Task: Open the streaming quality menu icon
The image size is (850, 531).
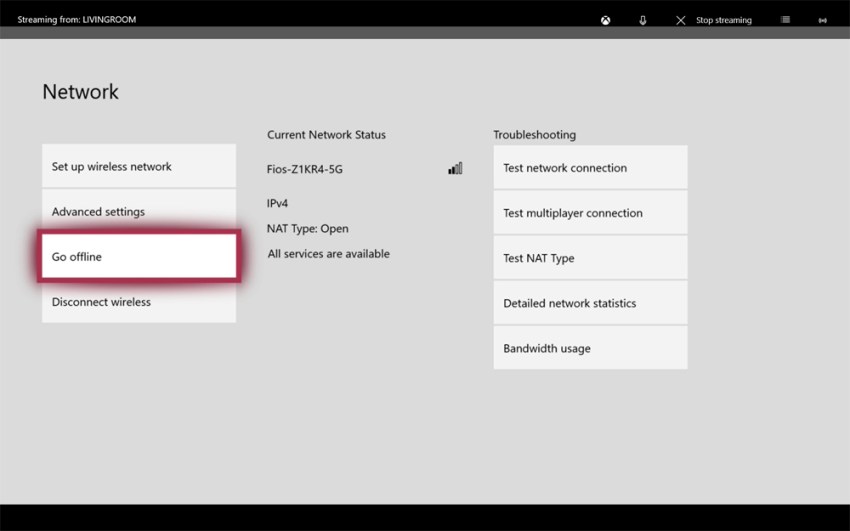Action: click(785, 20)
